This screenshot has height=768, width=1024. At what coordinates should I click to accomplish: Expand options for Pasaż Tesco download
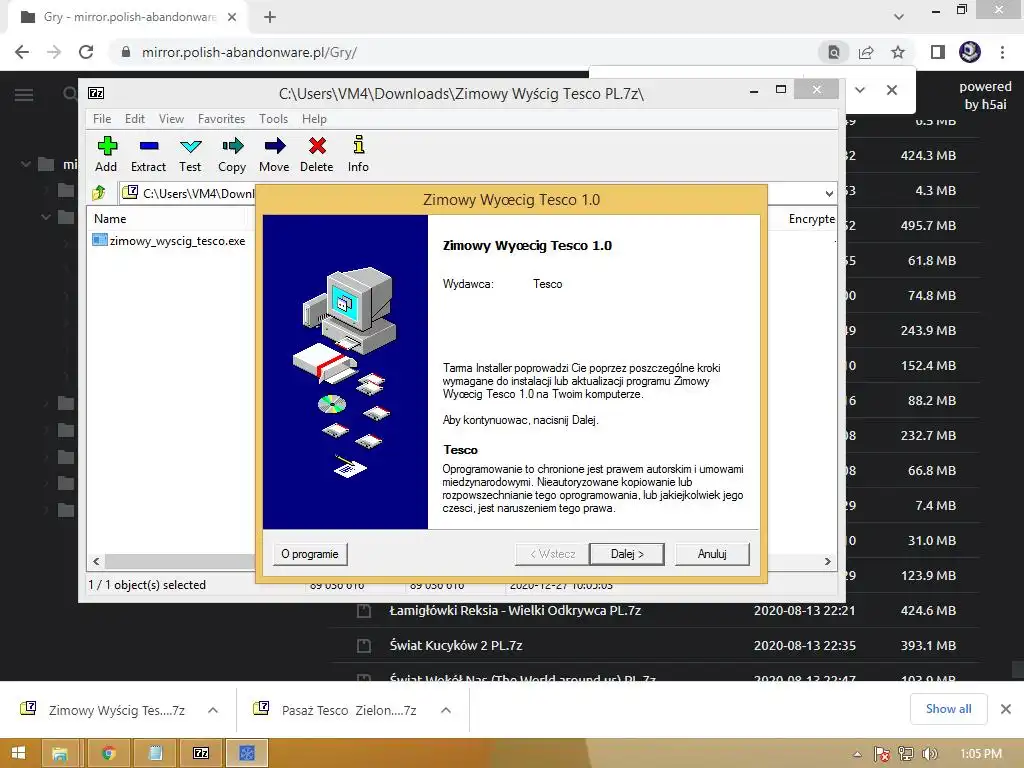(x=446, y=710)
